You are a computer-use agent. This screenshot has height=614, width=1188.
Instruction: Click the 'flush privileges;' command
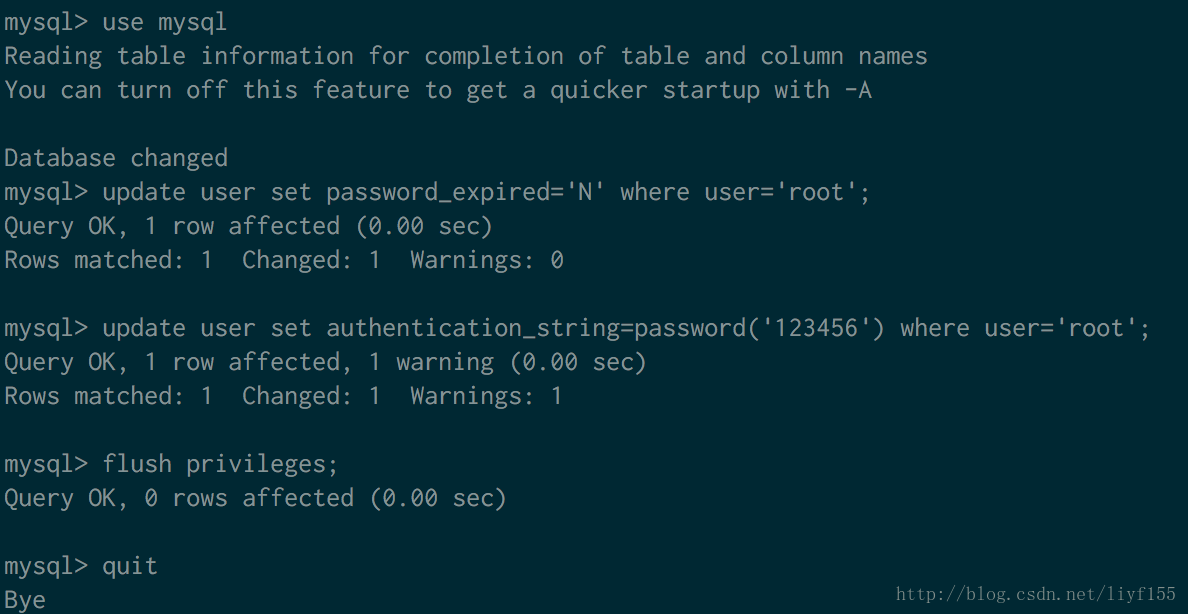coord(220,464)
